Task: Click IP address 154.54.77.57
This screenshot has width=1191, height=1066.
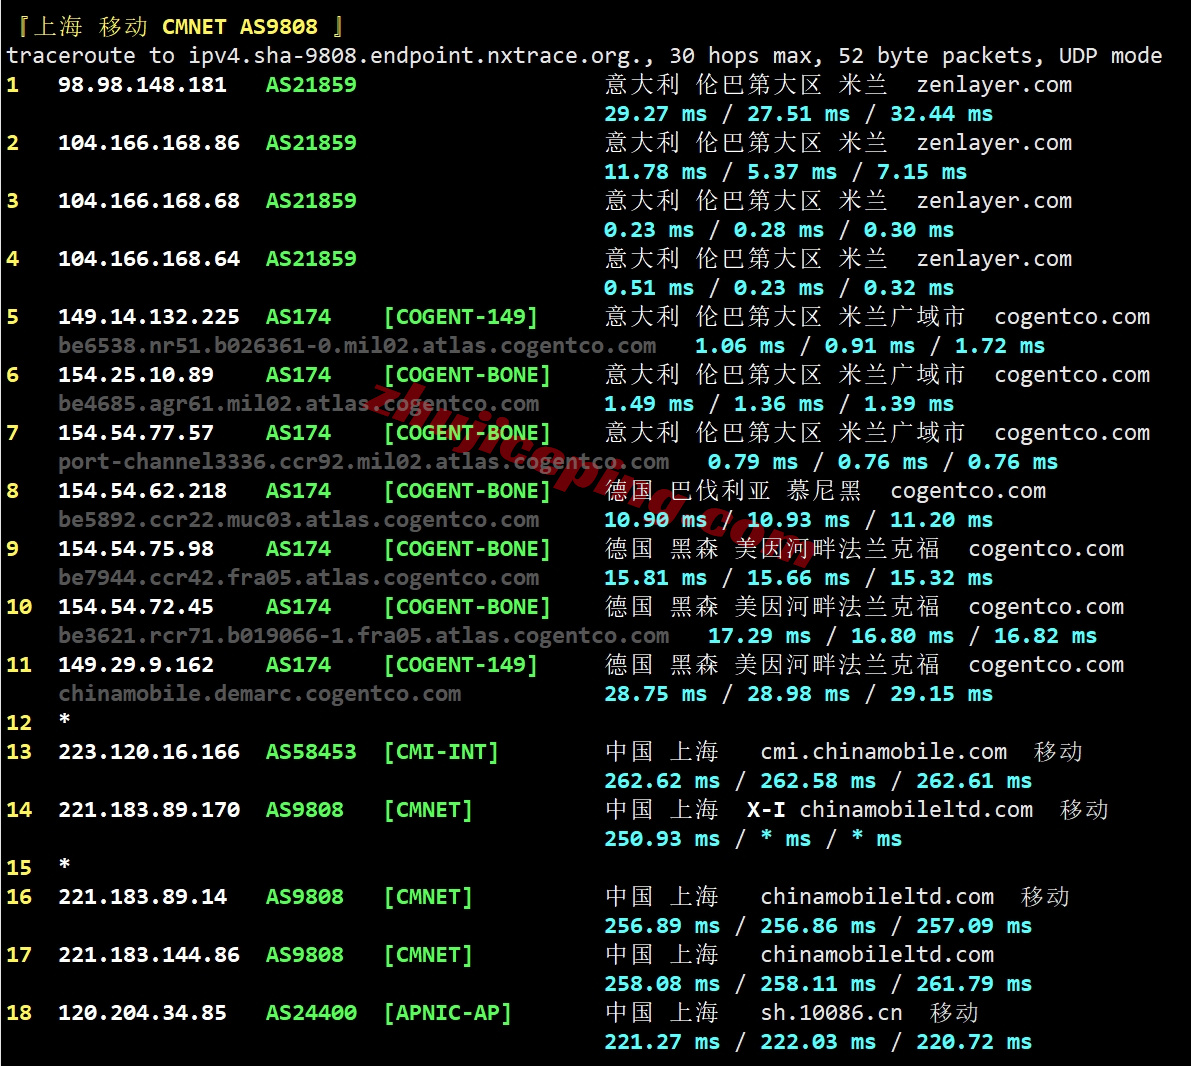Action: [x=136, y=432]
